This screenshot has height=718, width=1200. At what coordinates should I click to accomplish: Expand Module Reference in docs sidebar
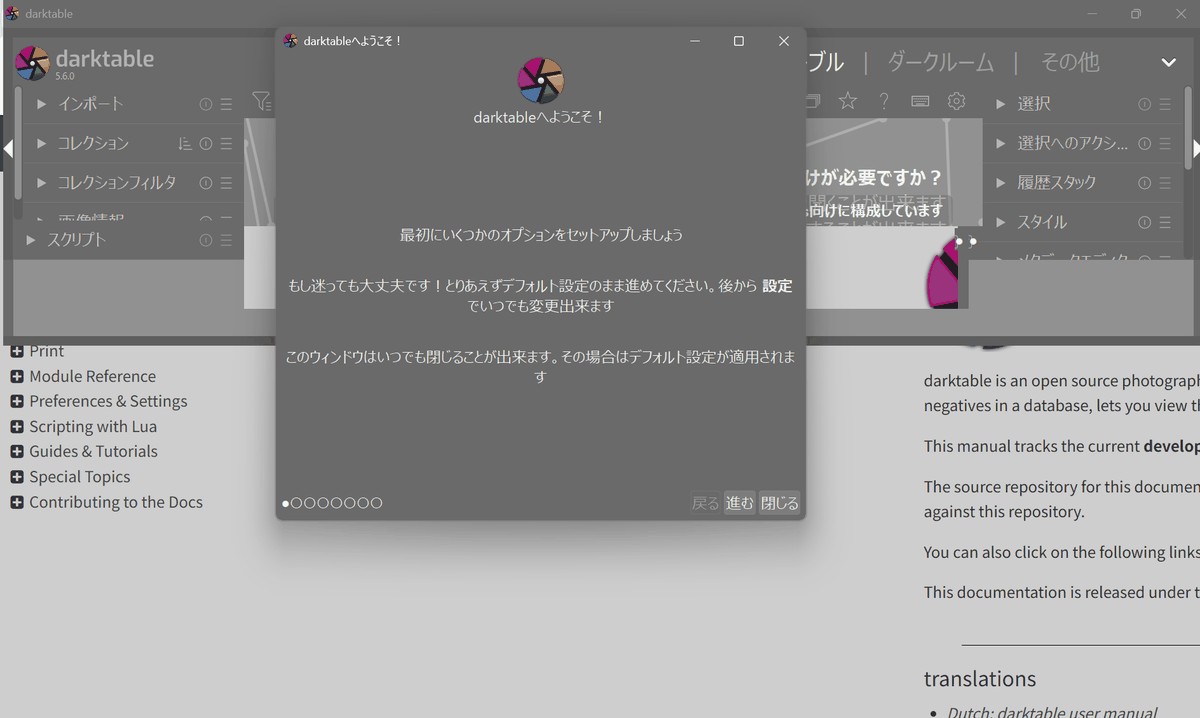click(17, 377)
